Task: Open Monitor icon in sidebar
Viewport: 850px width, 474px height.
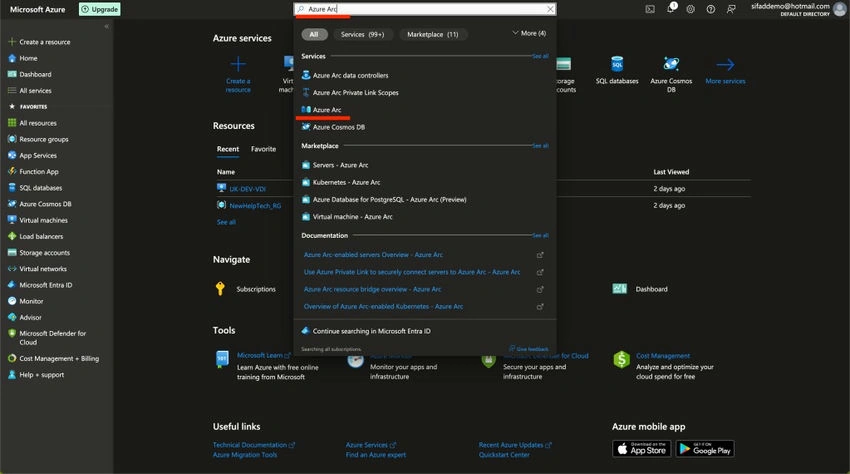Action: point(12,301)
